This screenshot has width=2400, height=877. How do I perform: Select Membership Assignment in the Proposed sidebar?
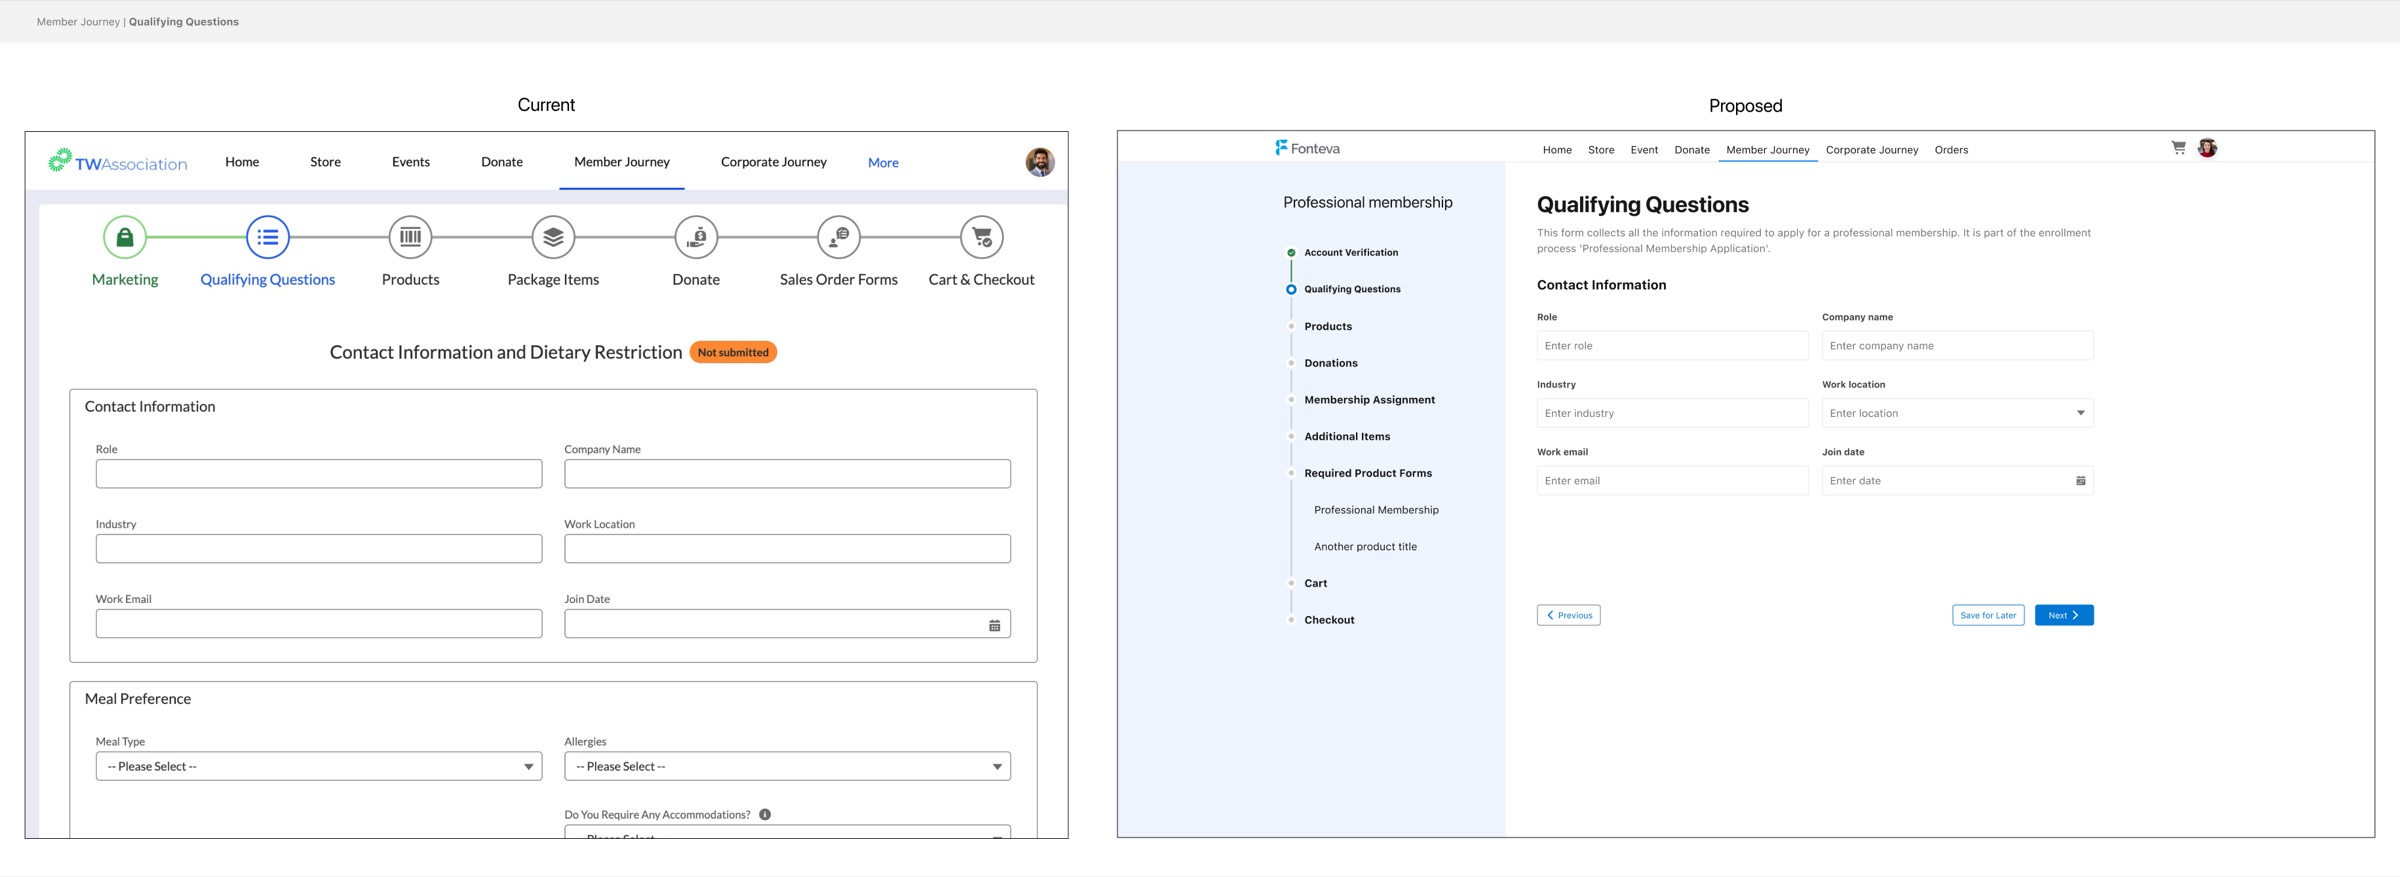(1369, 400)
